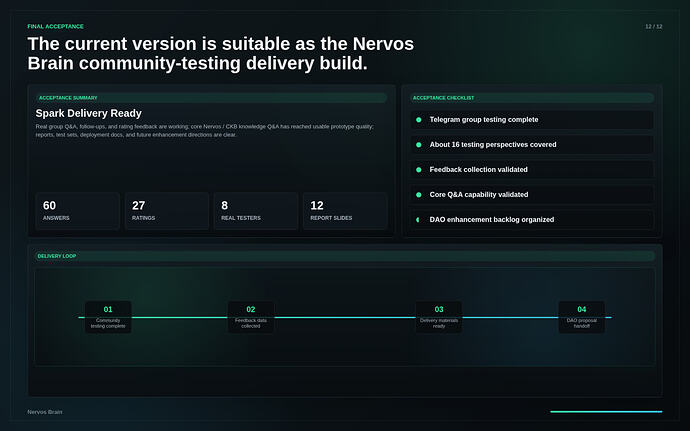Click the Acceptance Summary header label
The height and width of the screenshot is (431, 690).
(68, 98)
